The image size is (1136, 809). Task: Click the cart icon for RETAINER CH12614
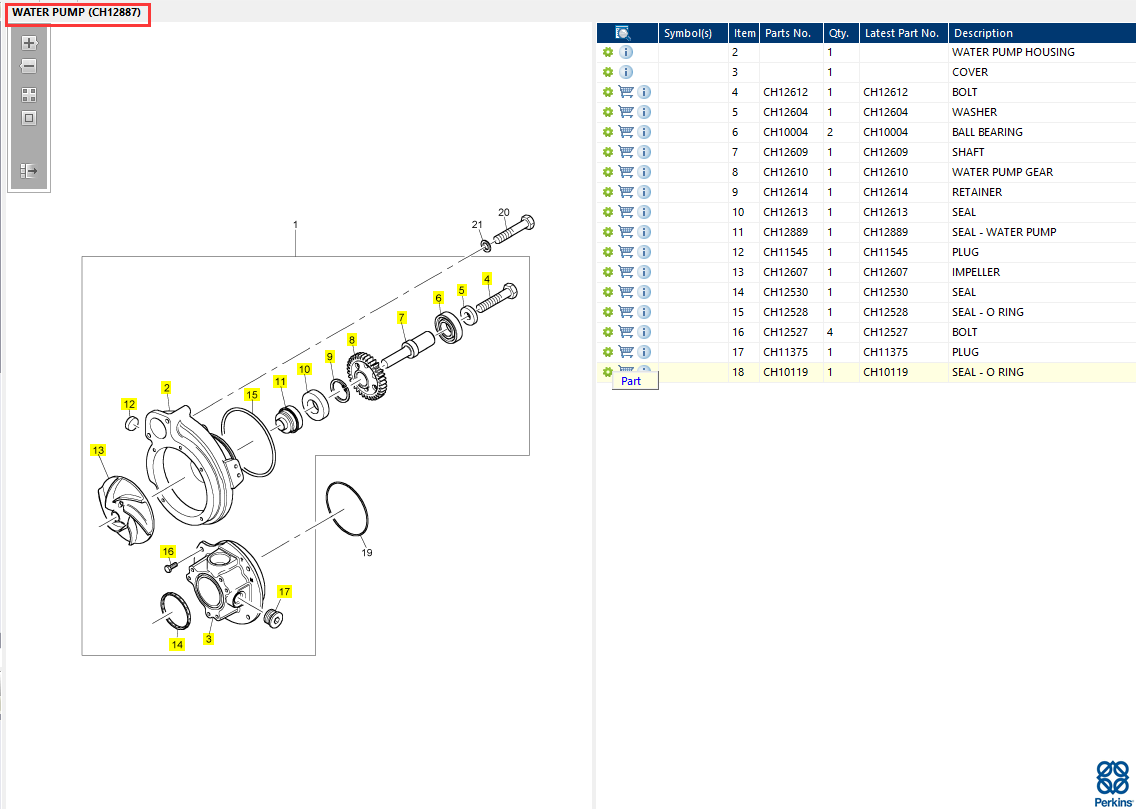point(627,192)
